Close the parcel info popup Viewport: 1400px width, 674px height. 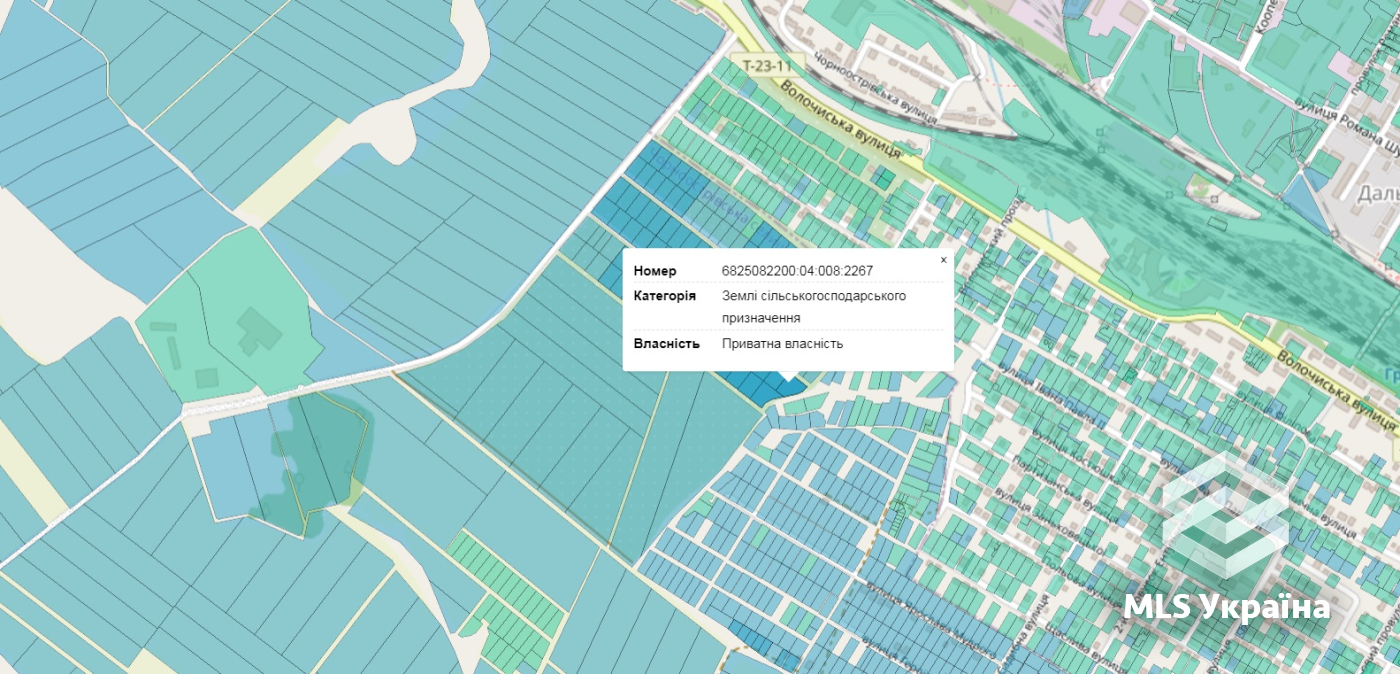[943, 260]
